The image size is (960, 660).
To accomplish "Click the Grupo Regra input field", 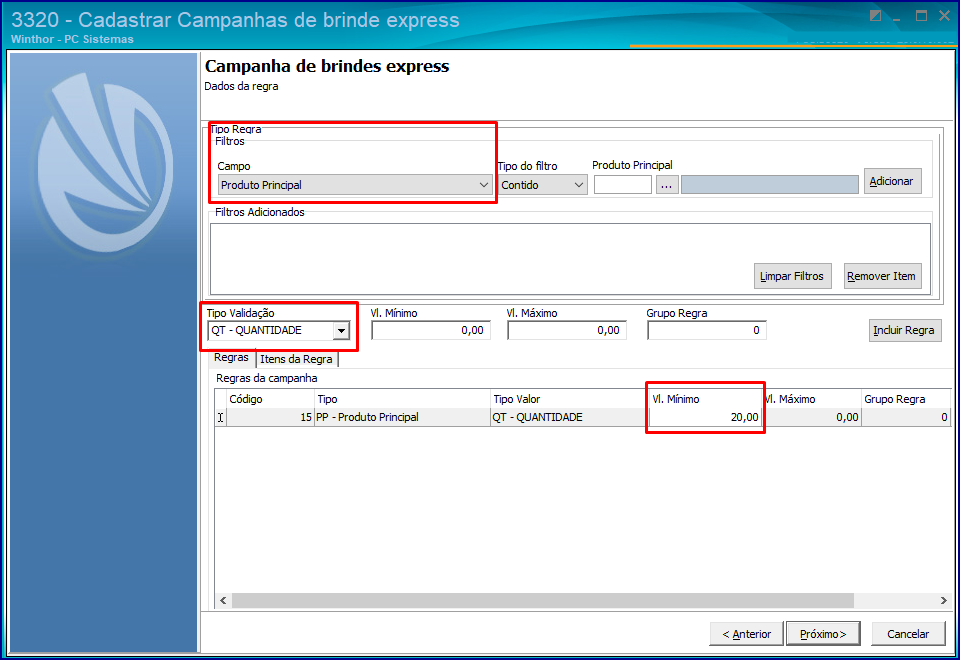I will pos(707,331).
